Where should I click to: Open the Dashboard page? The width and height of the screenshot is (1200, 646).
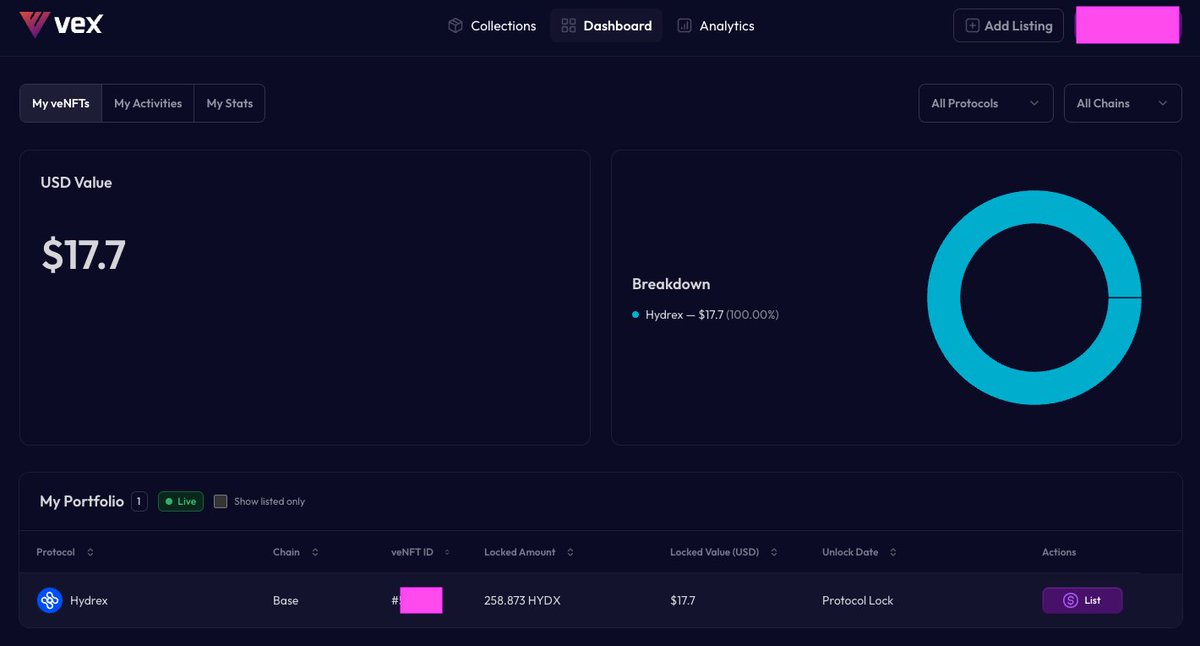pyautogui.click(x=607, y=26)
